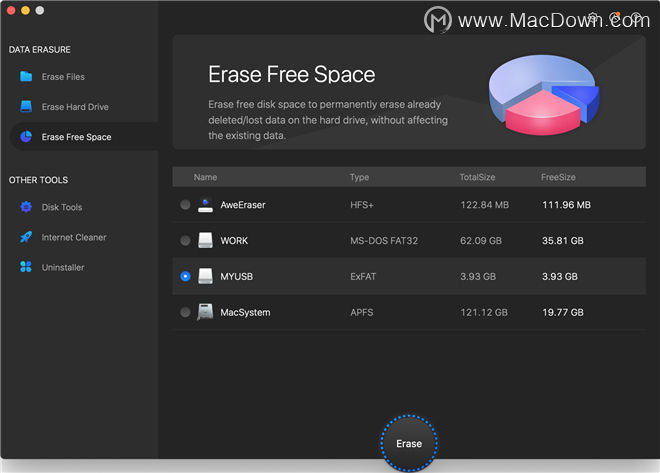Click the Name column header
Screen dimensions: 660x473
205,177
